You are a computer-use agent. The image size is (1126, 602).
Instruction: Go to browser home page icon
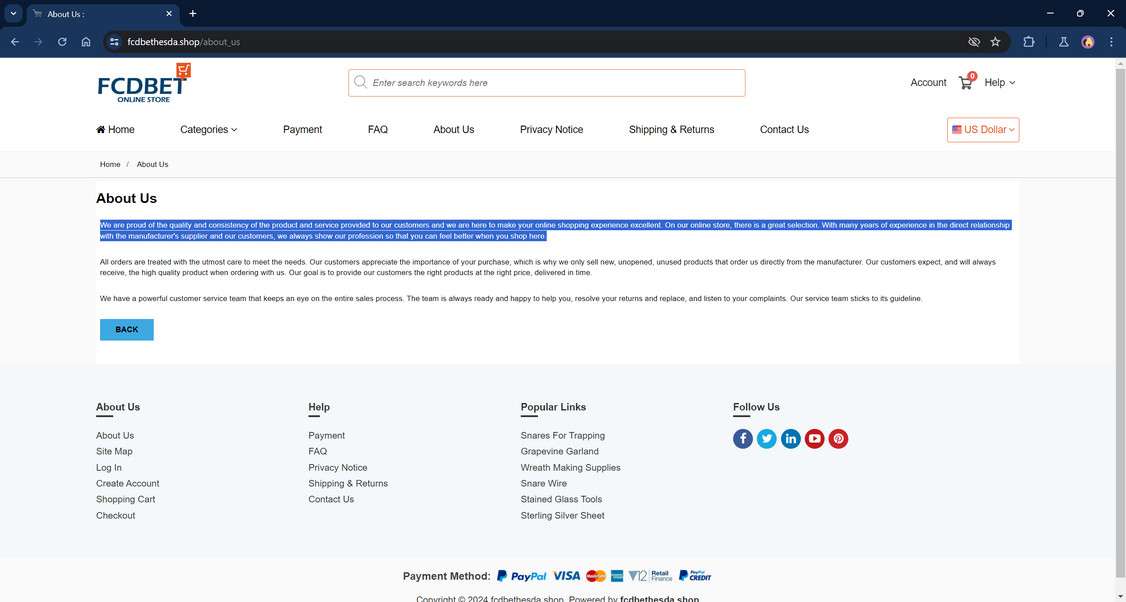(85, 42)
